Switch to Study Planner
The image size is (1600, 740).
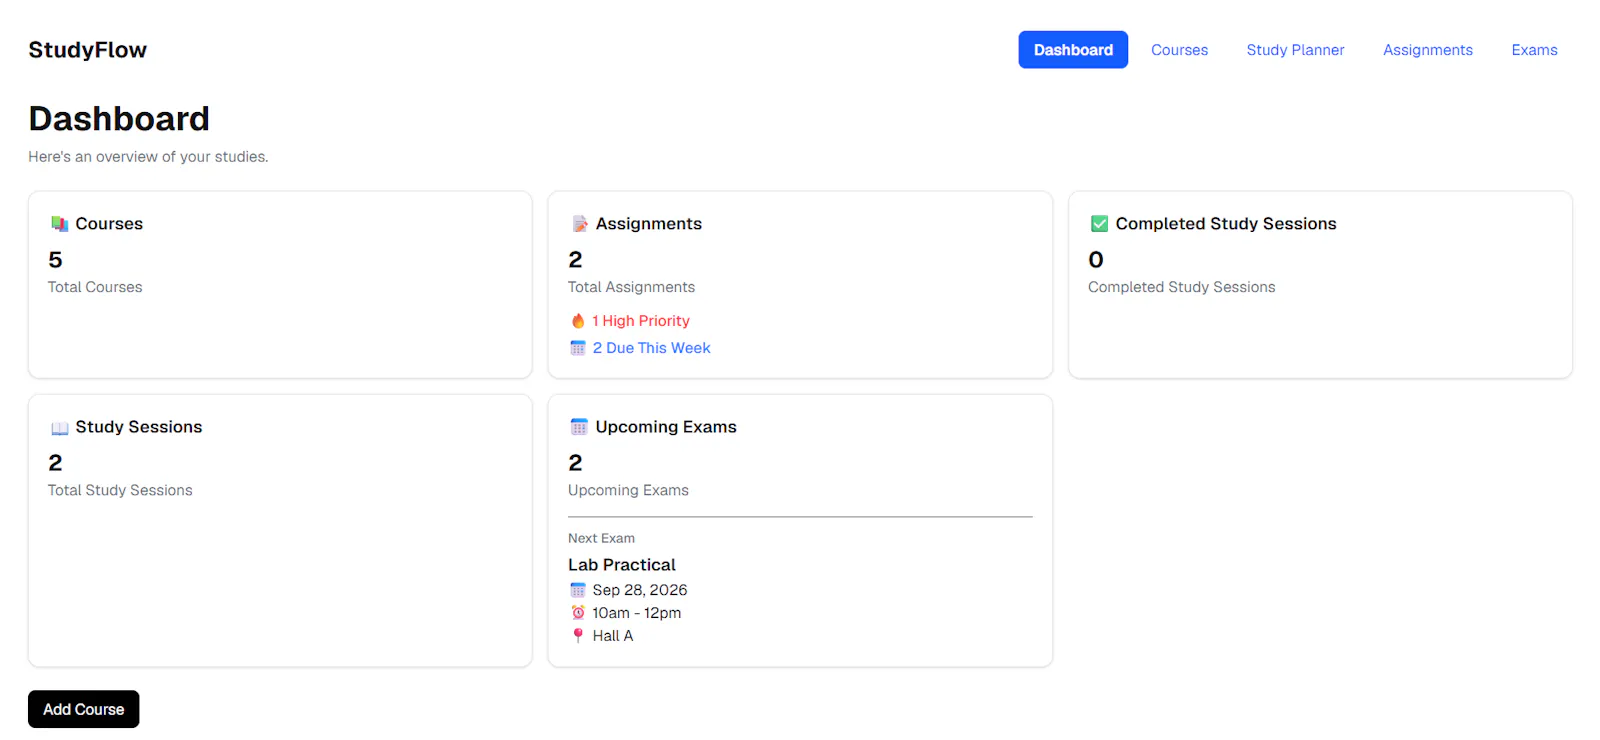(x=1295, y=50)
